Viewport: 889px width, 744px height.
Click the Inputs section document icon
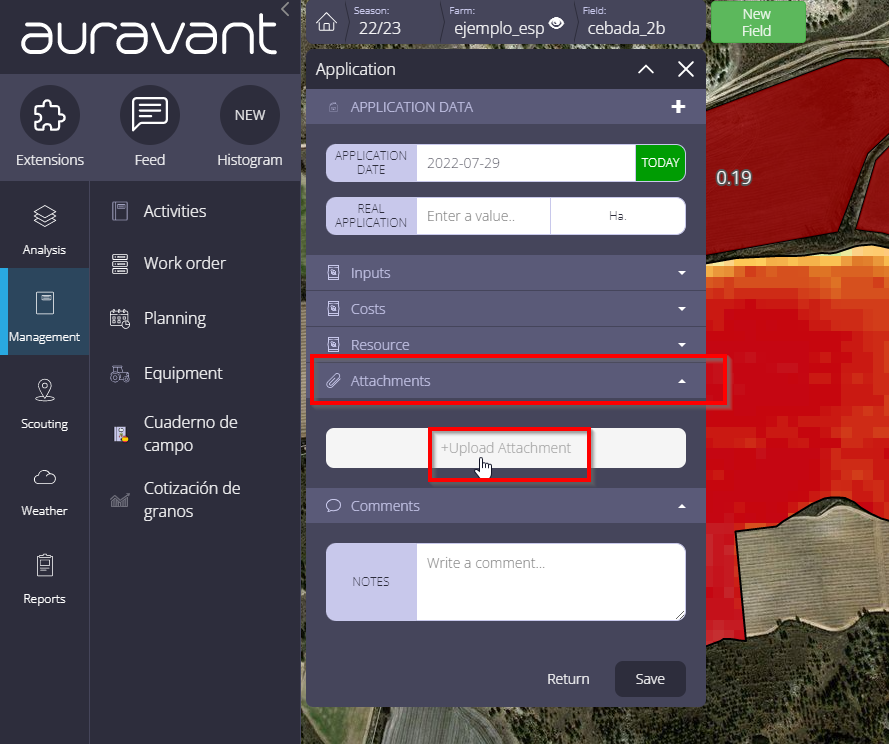coord(333,273)
